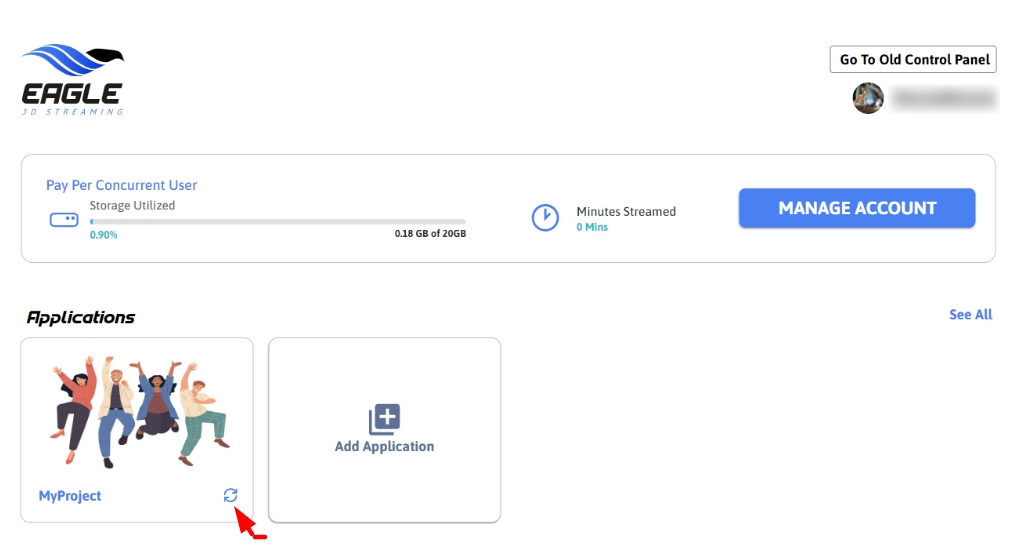Click the user profile avatar
This screenshot has width=1026, height=560.
[867, 98]
